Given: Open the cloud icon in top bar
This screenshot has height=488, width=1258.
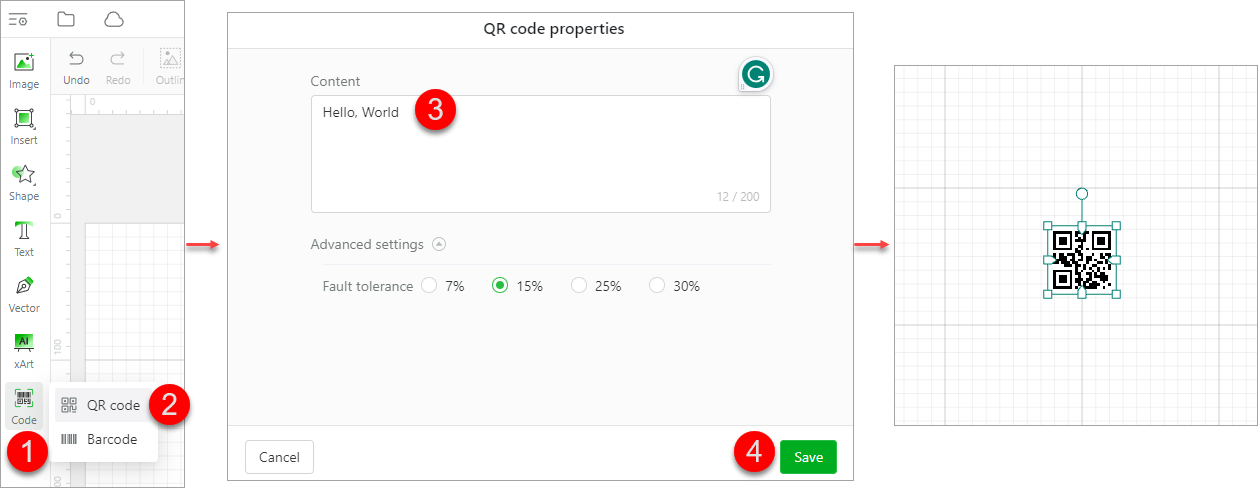Looking at the screenshot, I should [114, 19].
